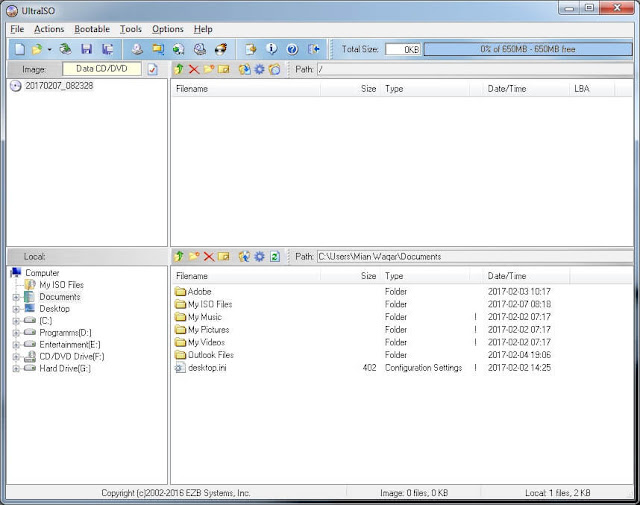Click the Add Files document-arrow icon
640x505 pixels.
[x=251, y=49]
